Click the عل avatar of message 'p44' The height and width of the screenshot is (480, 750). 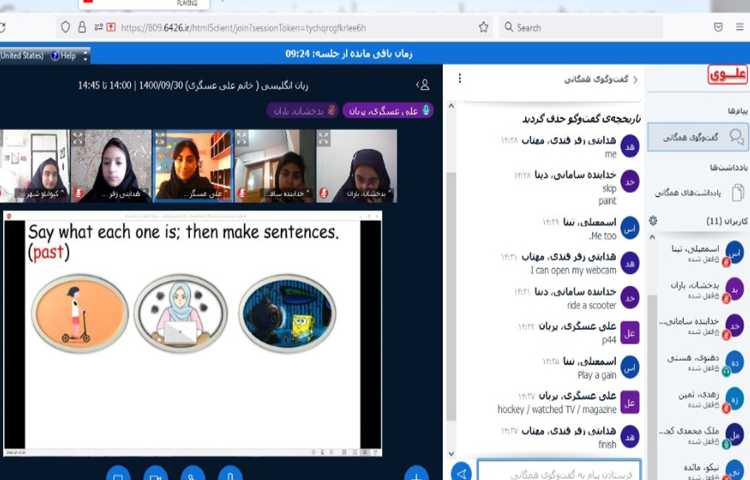coord(630,333)
